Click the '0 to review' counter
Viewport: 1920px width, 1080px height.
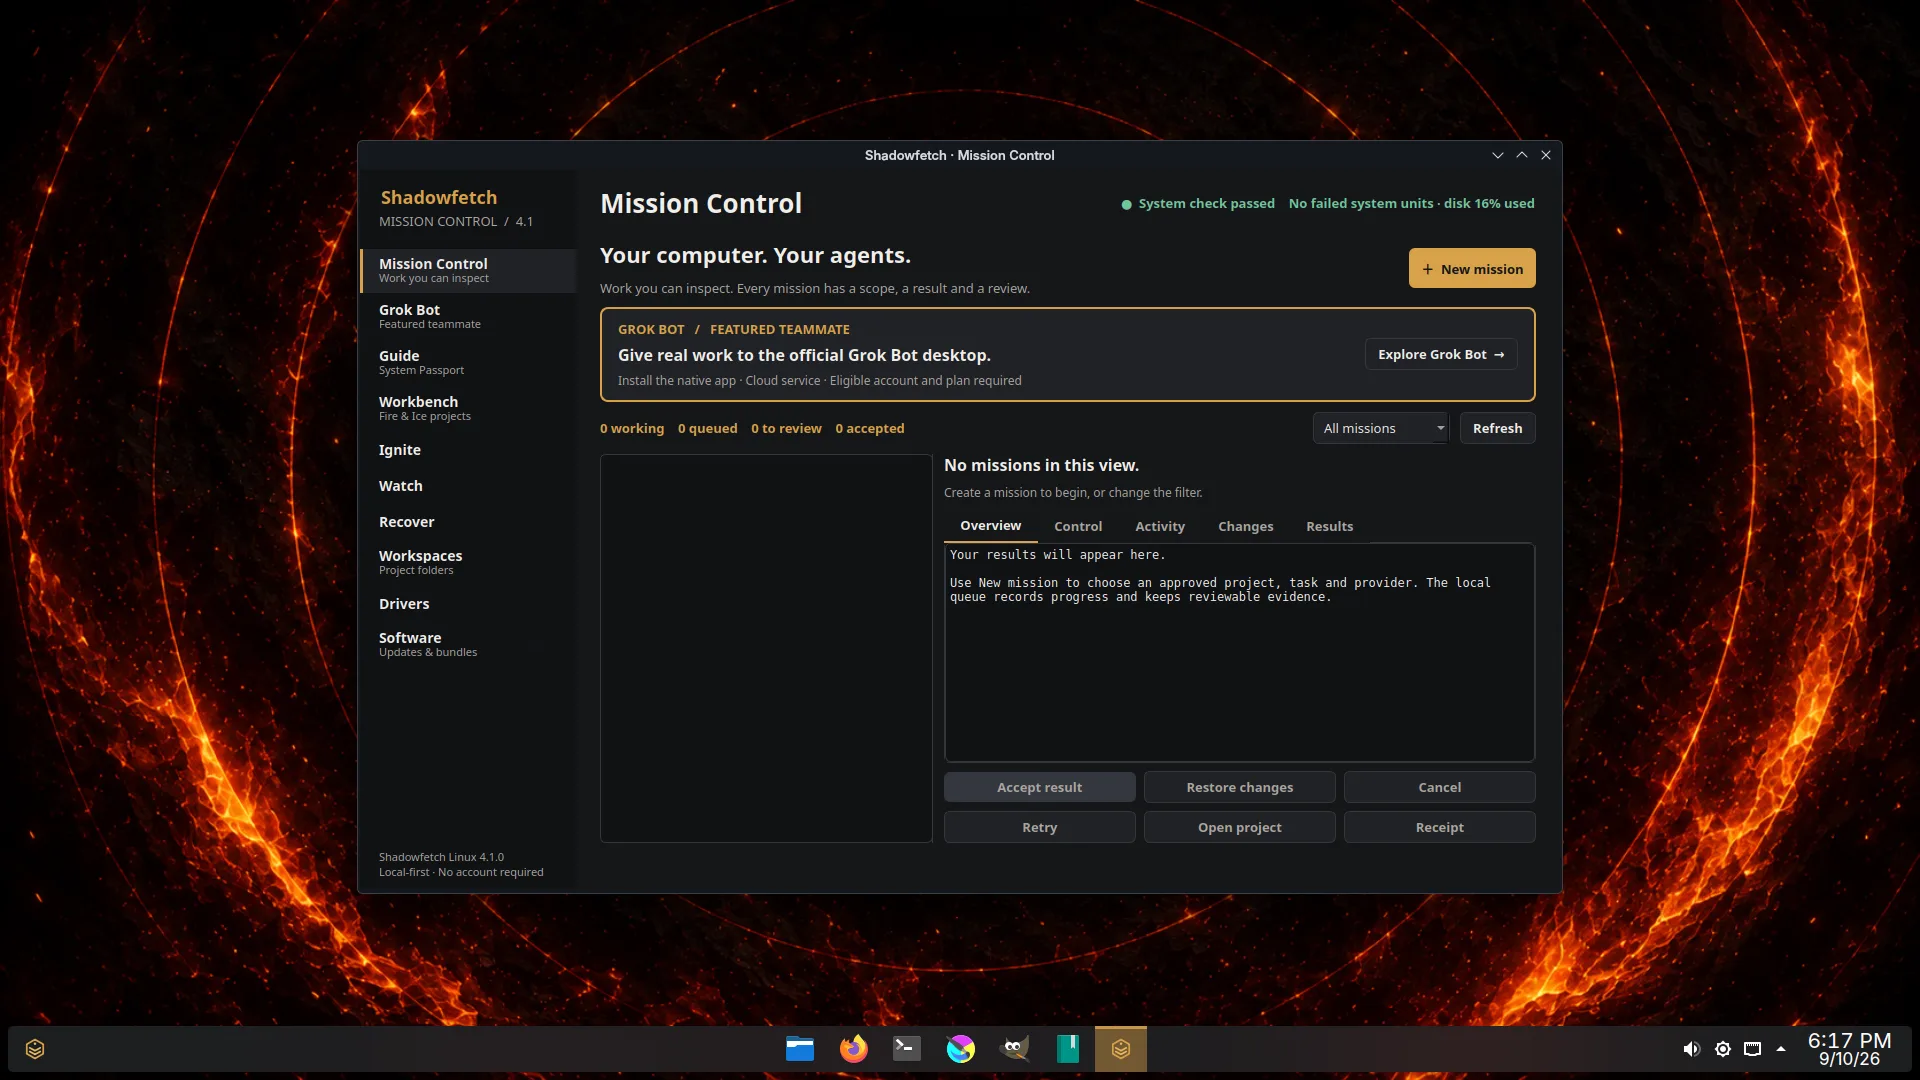click(x=786, y=428)
